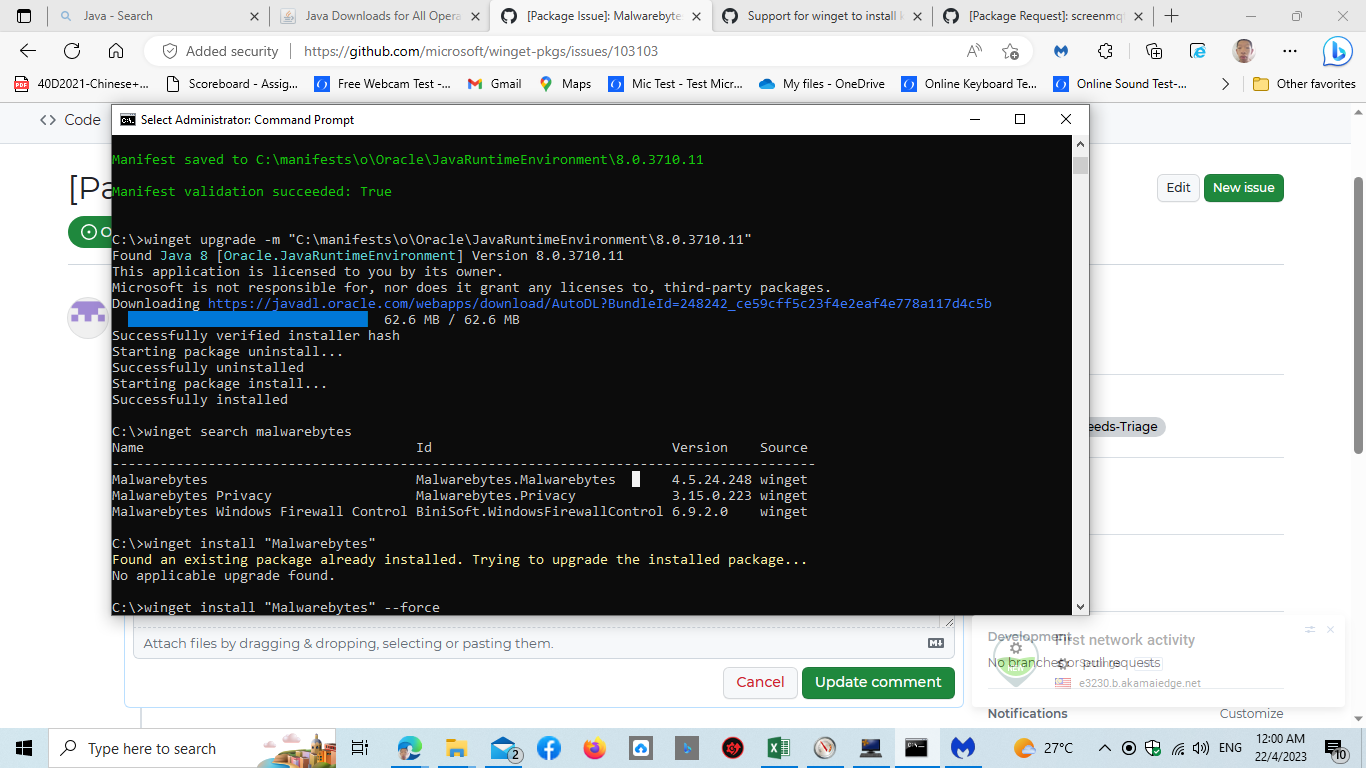This screenshot has height=768, width=1366.
Task: Click the New issue button
Action: (1243, 187)
